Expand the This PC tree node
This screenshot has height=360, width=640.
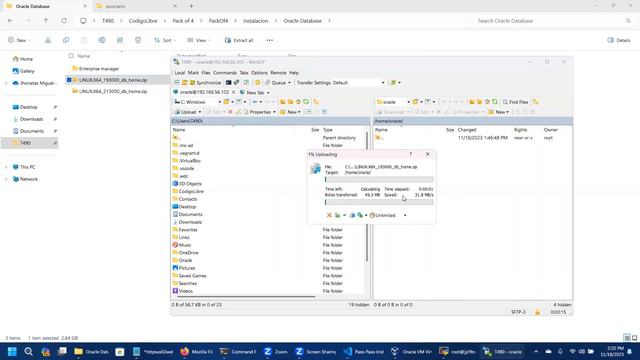tap(6, 167)
